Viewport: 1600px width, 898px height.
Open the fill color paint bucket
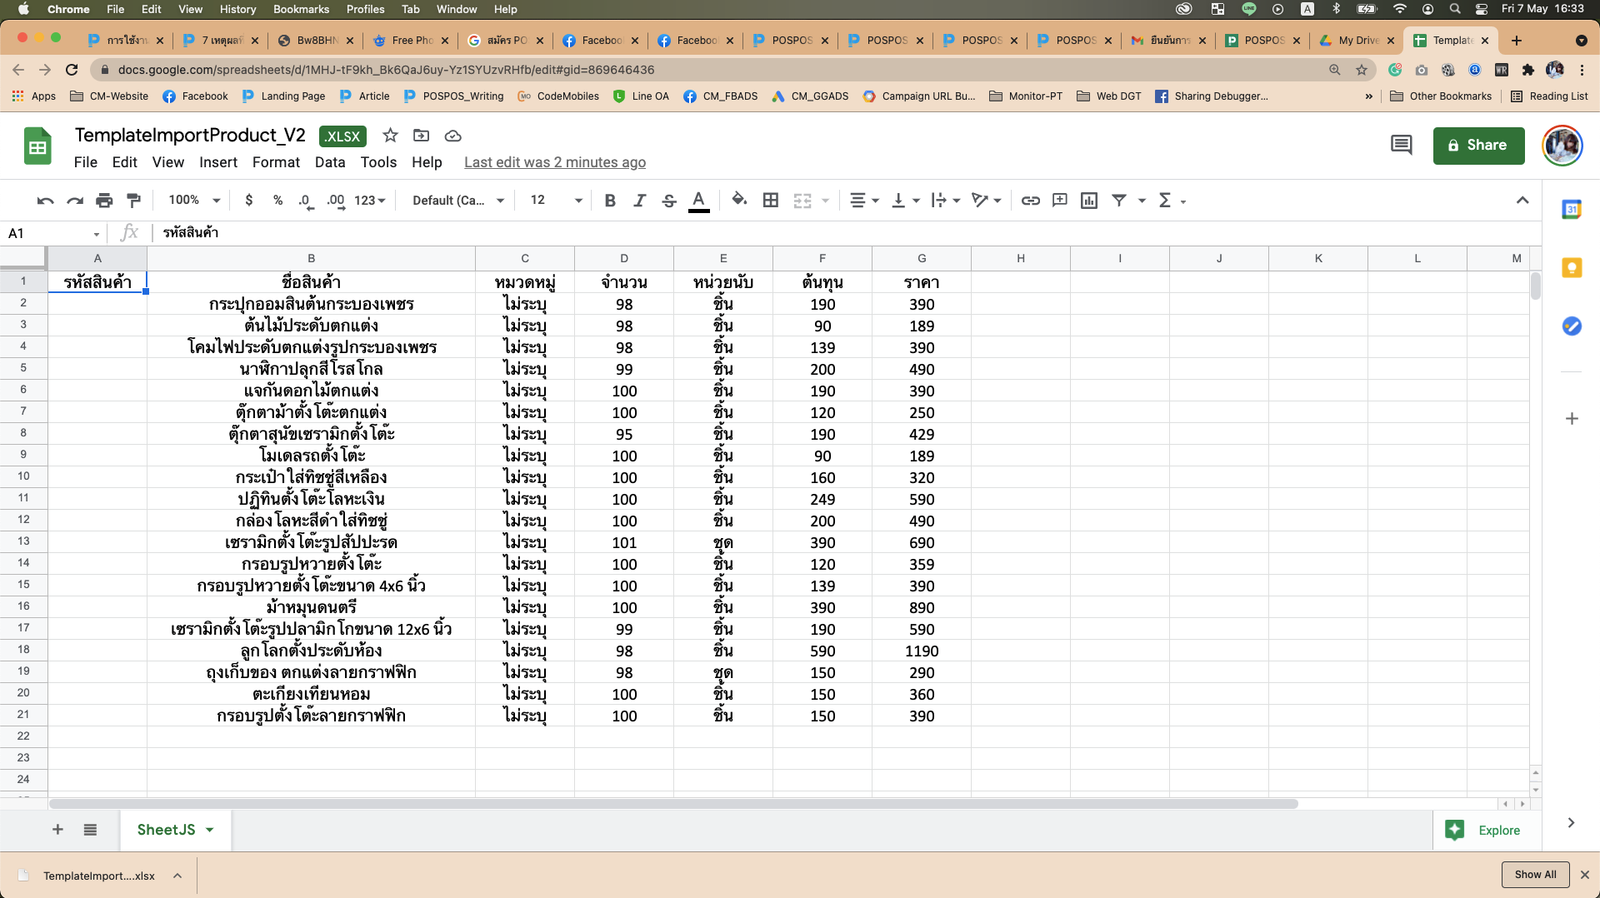click(x=739, y=201)
